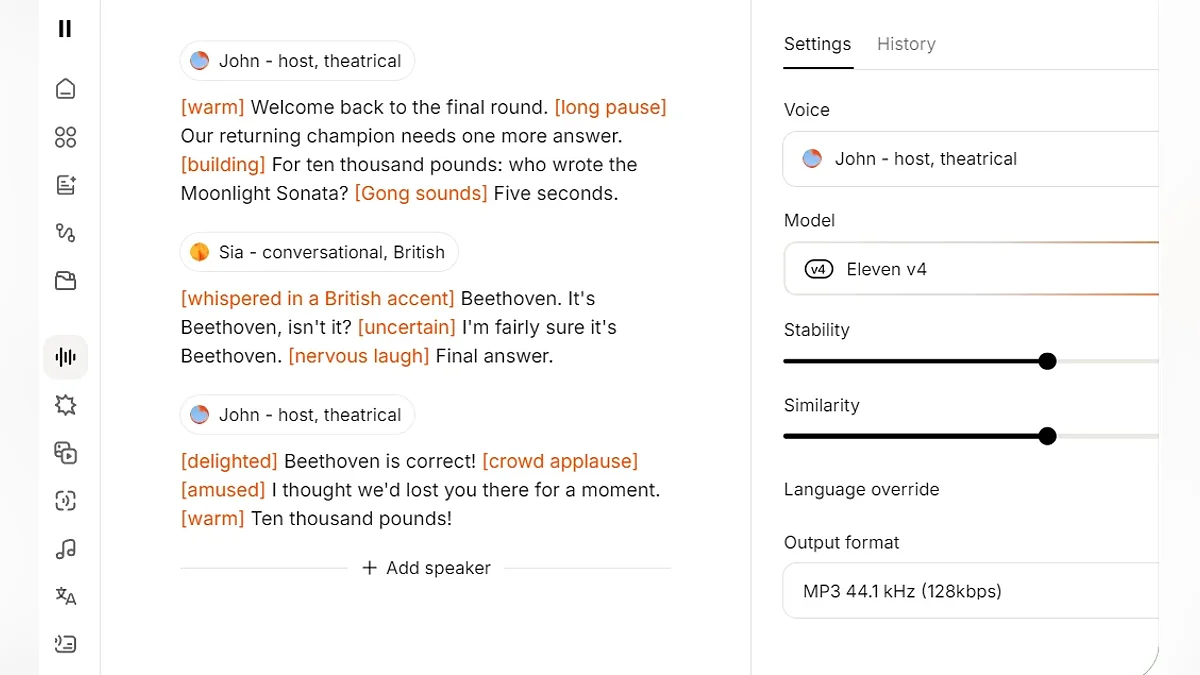The width and height of the screenshot is (1200, 675).
Task: Open the Voice dropdown showing John
Action: coord(971,159)
